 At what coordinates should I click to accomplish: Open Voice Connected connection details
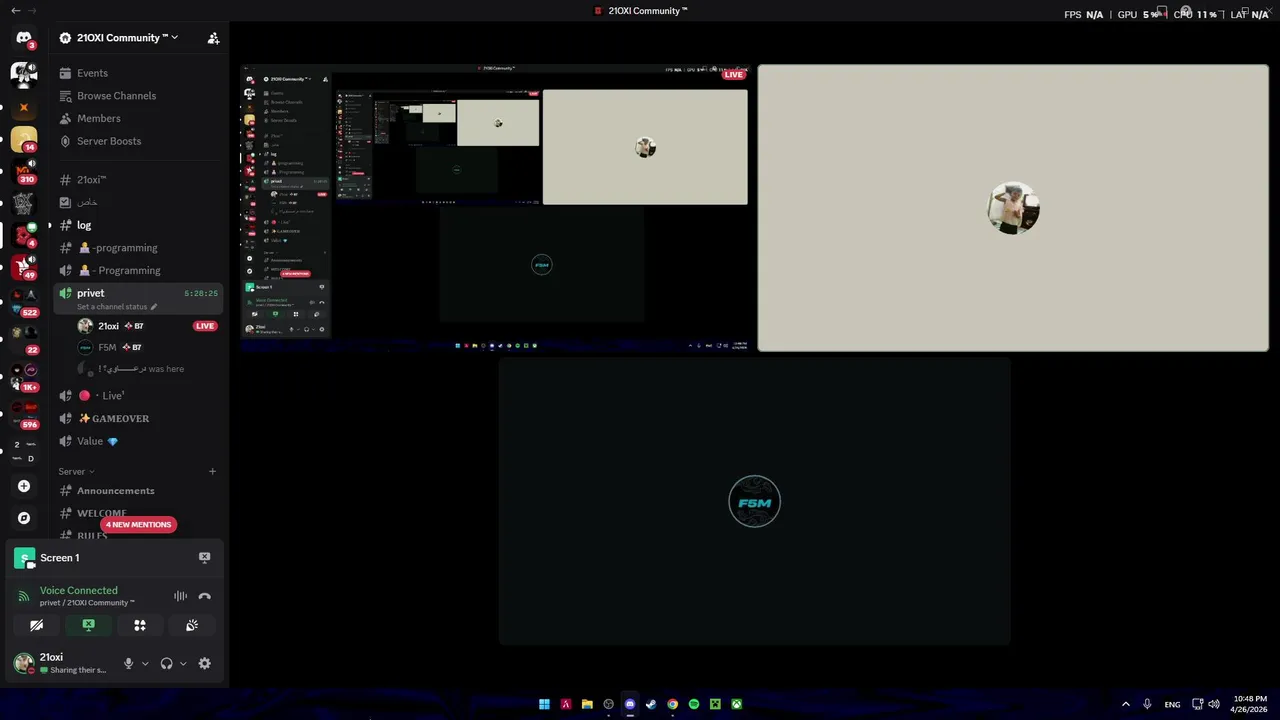point(79,591)
